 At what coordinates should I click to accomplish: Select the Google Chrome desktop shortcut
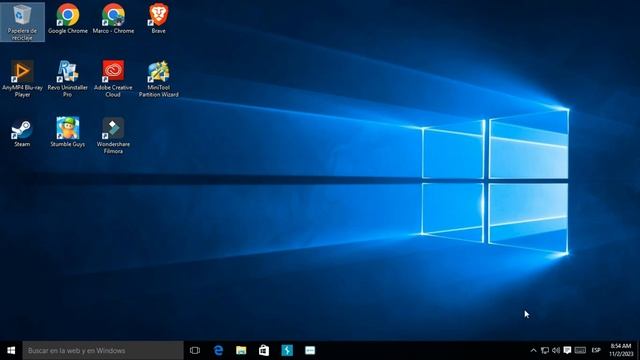[68, 19]
